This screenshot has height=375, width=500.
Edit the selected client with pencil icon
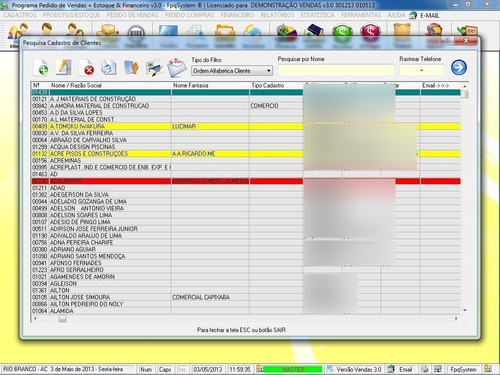[63, 68]
